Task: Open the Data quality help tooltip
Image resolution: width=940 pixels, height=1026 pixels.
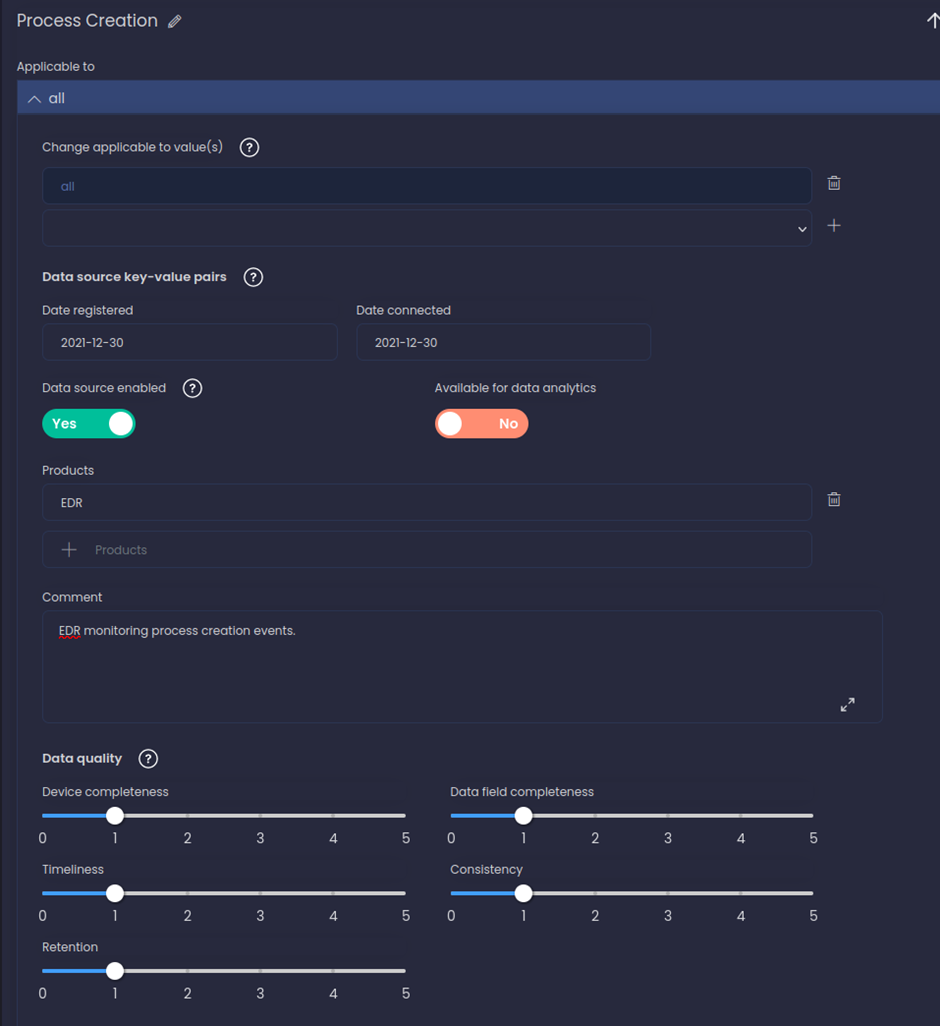Action: [147, 758]
